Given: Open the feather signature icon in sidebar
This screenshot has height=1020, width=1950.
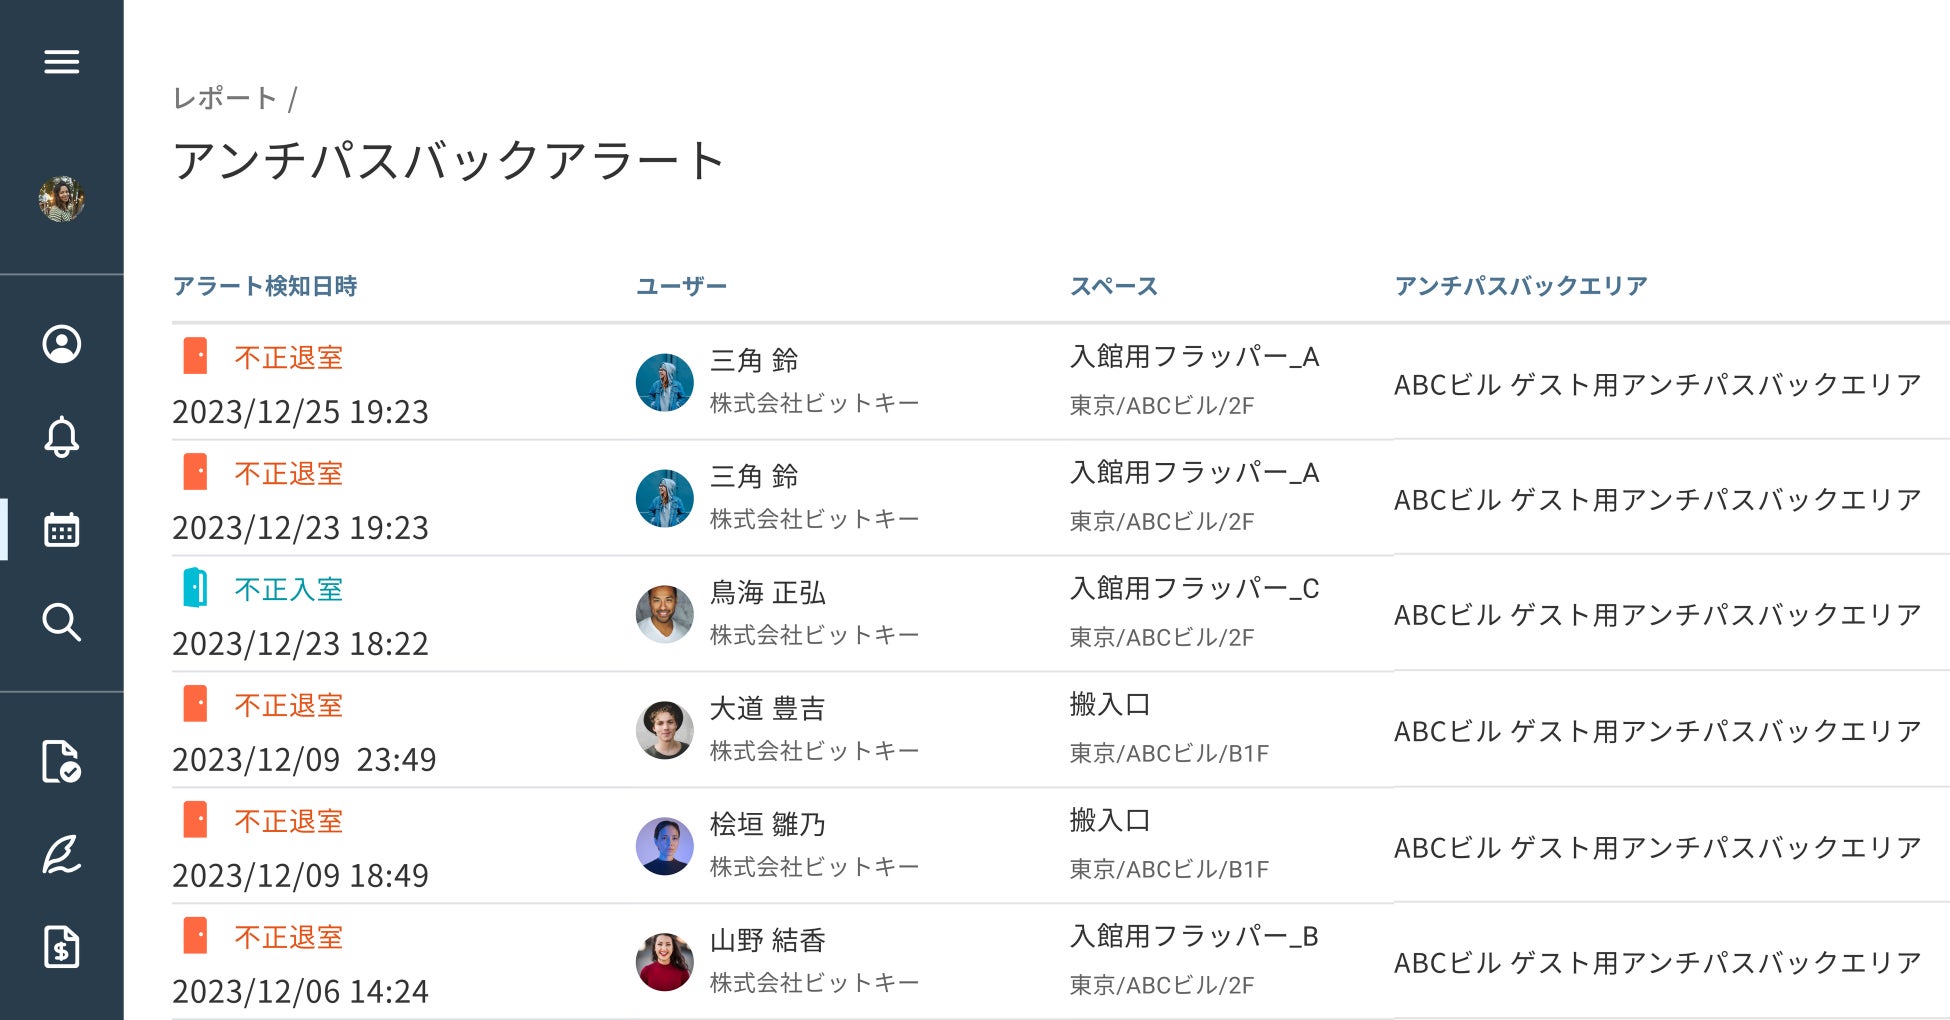Looking at the screenshot, I should tap(61, 854).
